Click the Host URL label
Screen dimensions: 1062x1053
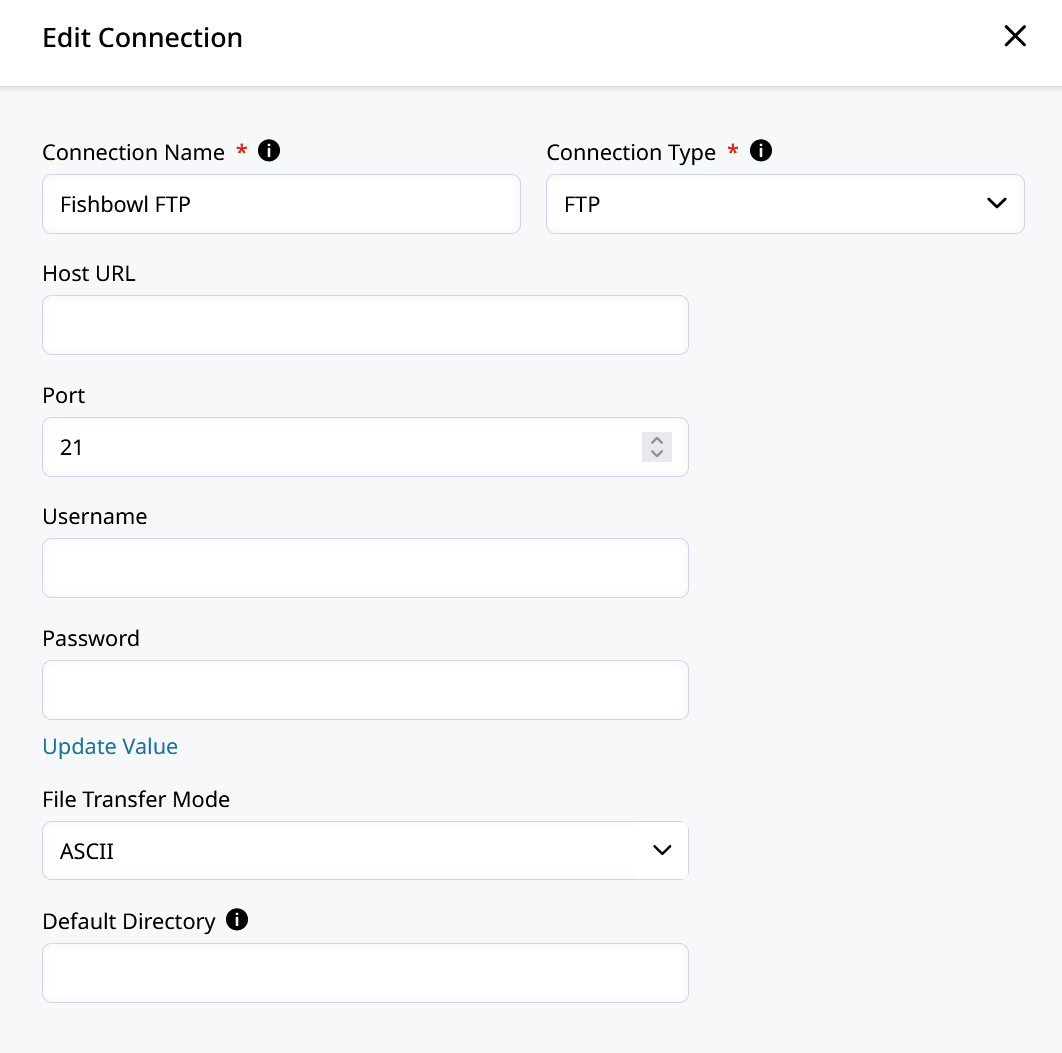click(x=89, y=273)
